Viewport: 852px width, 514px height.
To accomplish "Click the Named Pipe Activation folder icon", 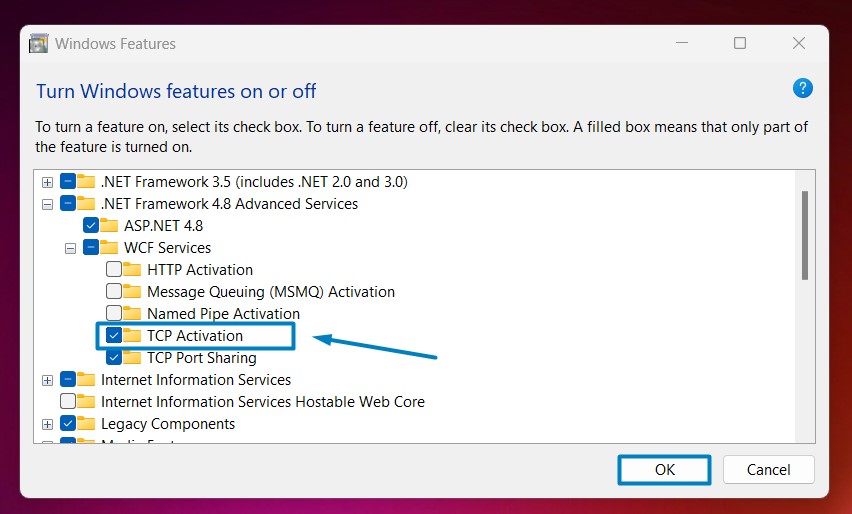I will pos(132,313).
